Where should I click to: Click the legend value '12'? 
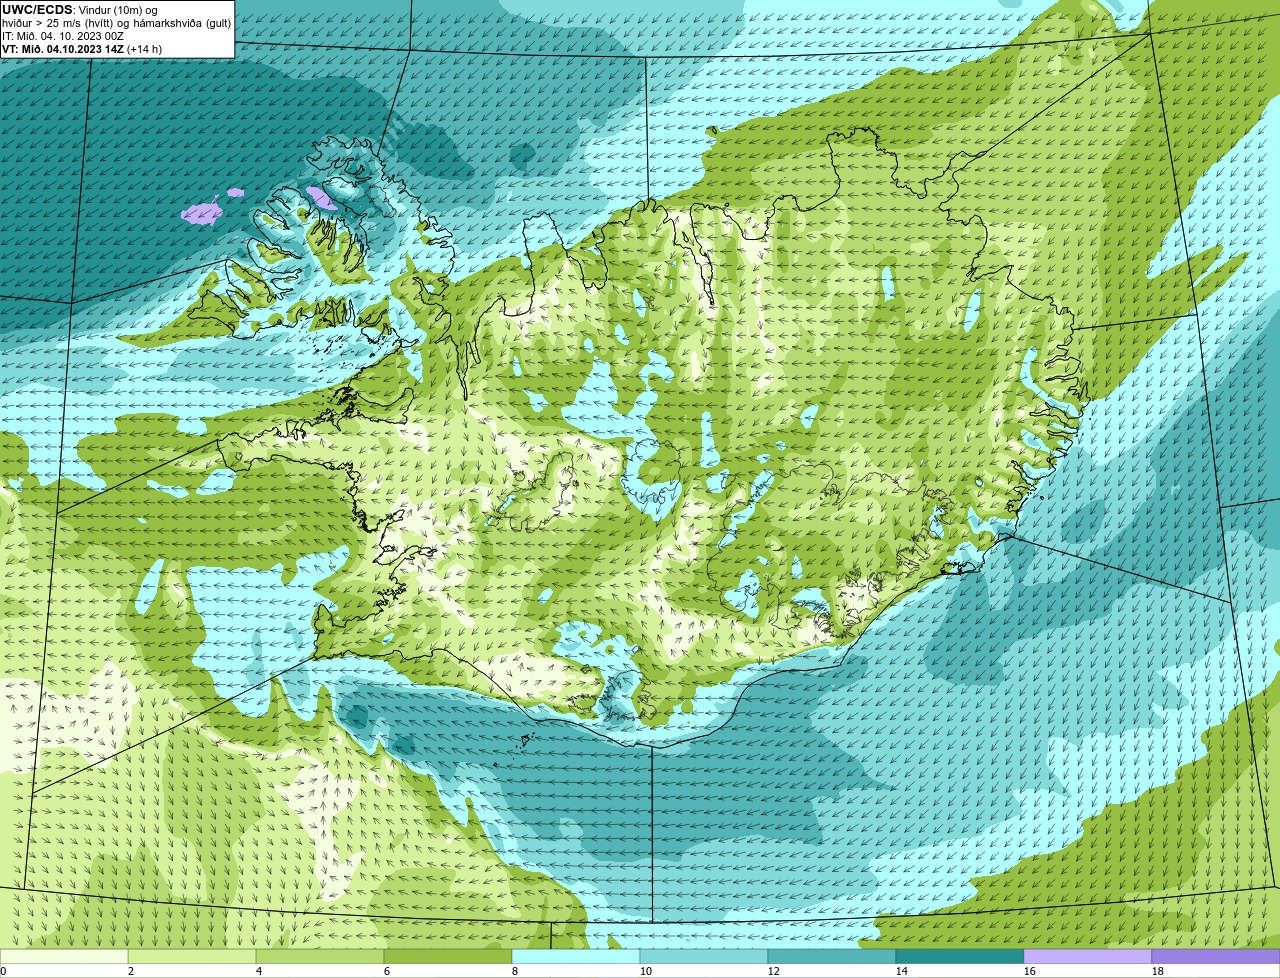(x=774, y=971)
